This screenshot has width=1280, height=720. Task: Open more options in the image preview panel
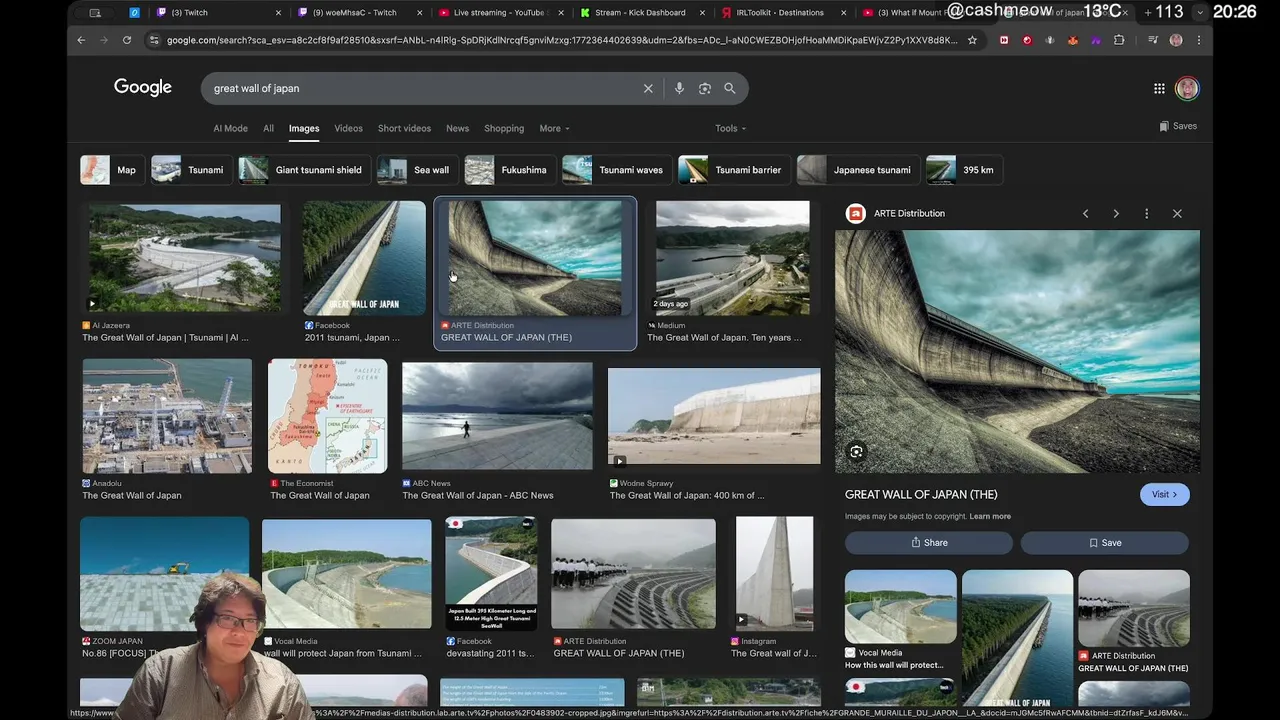(x=1147, y=213)
